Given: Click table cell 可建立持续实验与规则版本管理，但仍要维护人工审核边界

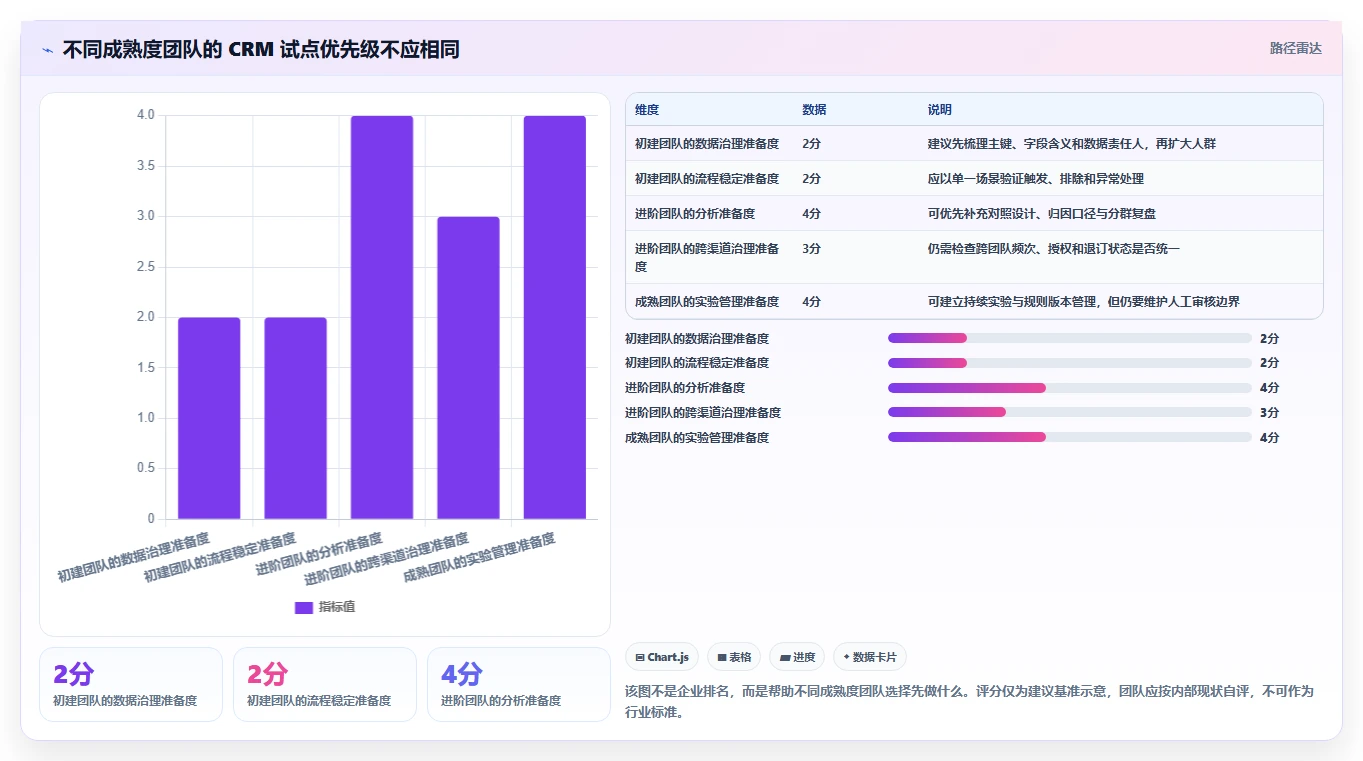Looking at the screenshot, I should pyautogui.click(x=1084, y=302).
